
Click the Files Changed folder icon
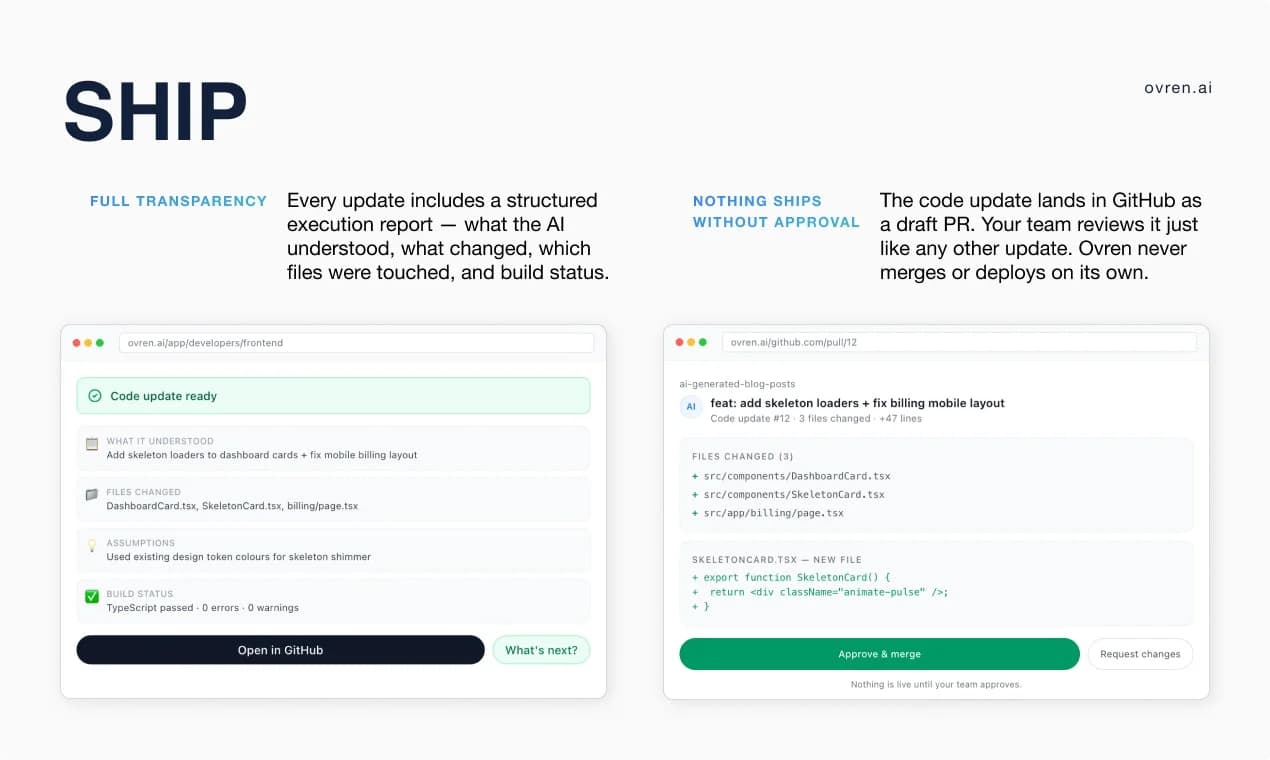pos(92,494)
